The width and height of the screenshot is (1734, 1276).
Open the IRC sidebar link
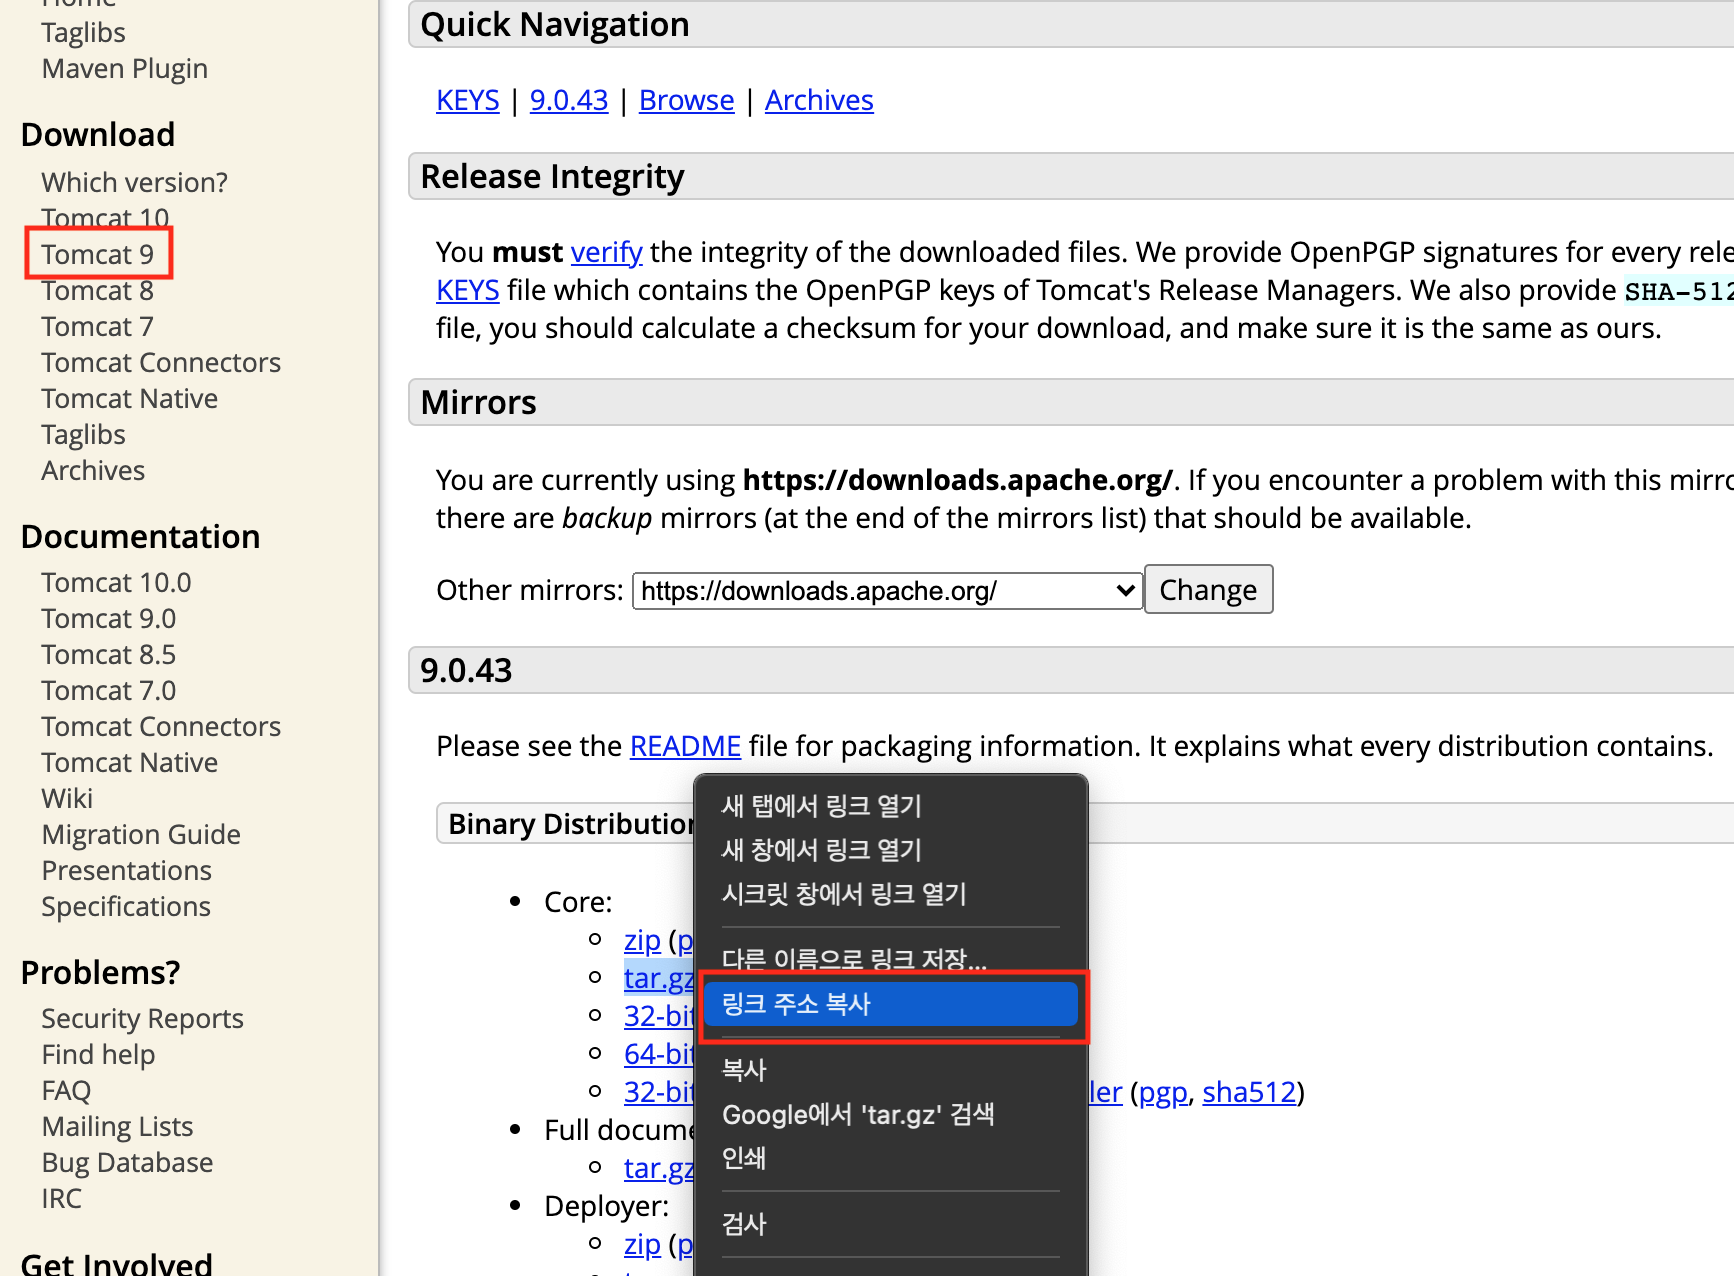pos(61,1198)
